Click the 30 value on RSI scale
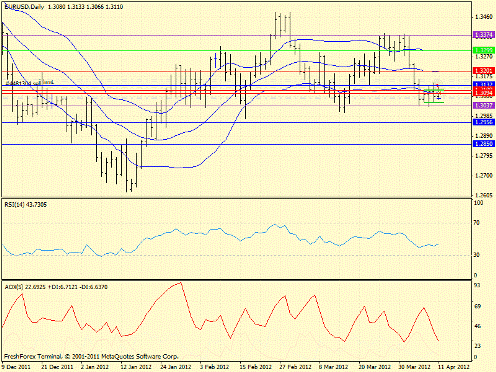This screenshot has width=496, height=372. [x=477, y=255]
